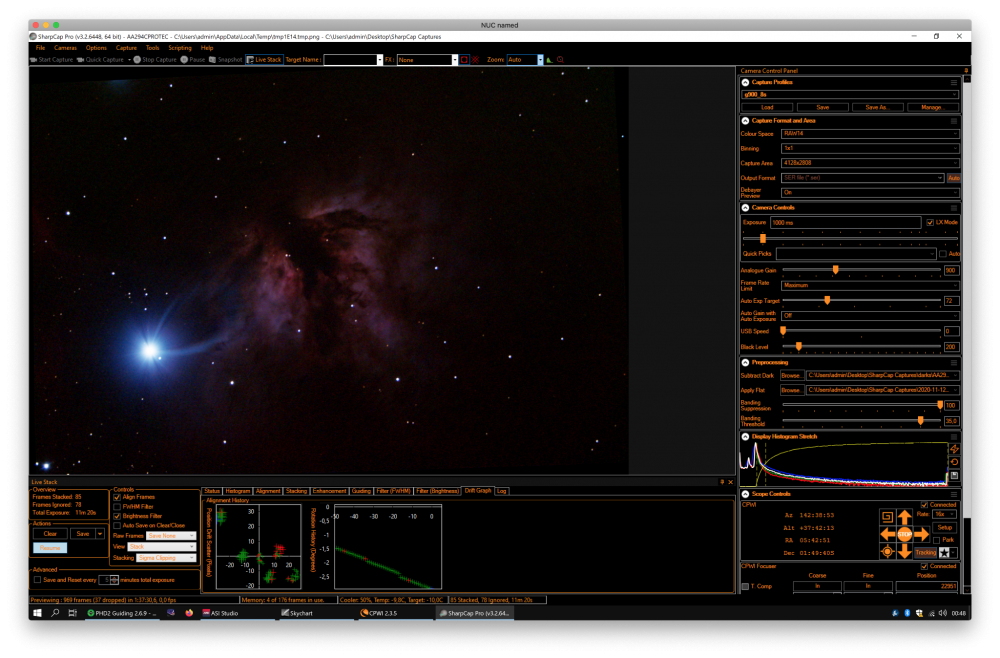1000x658 pixels.
Task: Toggle the Align Frames checkbox
Action: click(117, 497)
